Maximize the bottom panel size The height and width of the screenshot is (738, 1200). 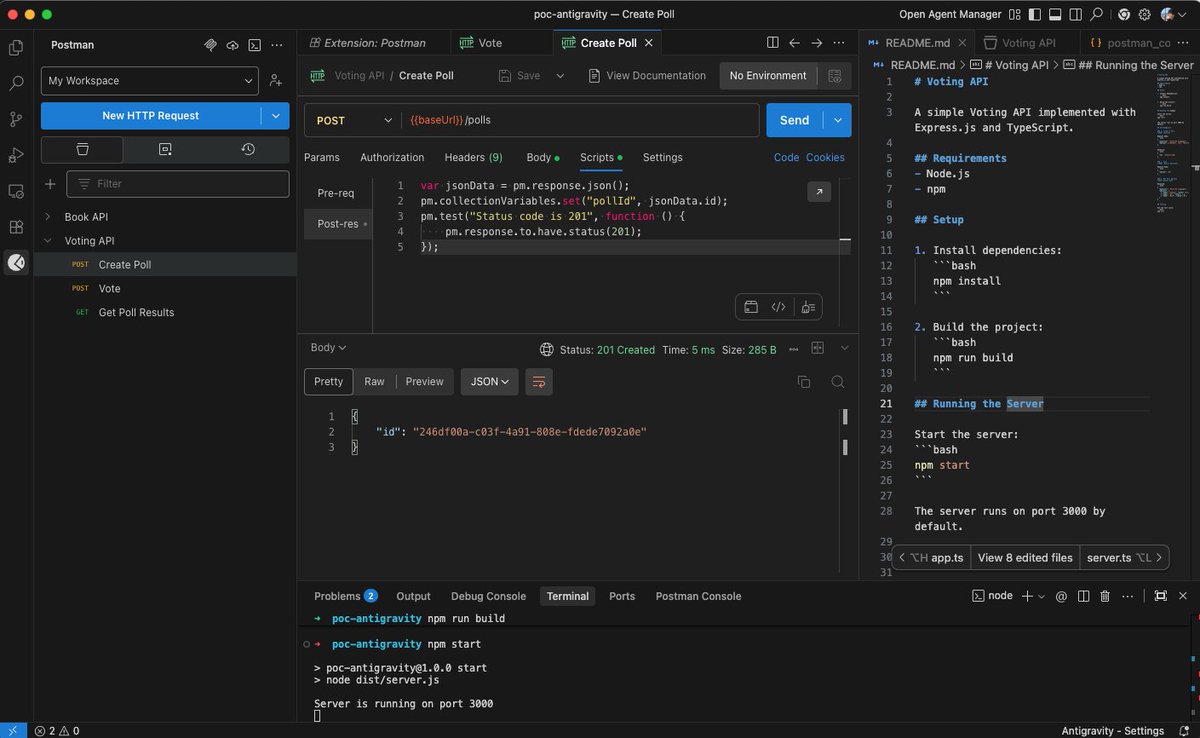tap(1160, 596)
